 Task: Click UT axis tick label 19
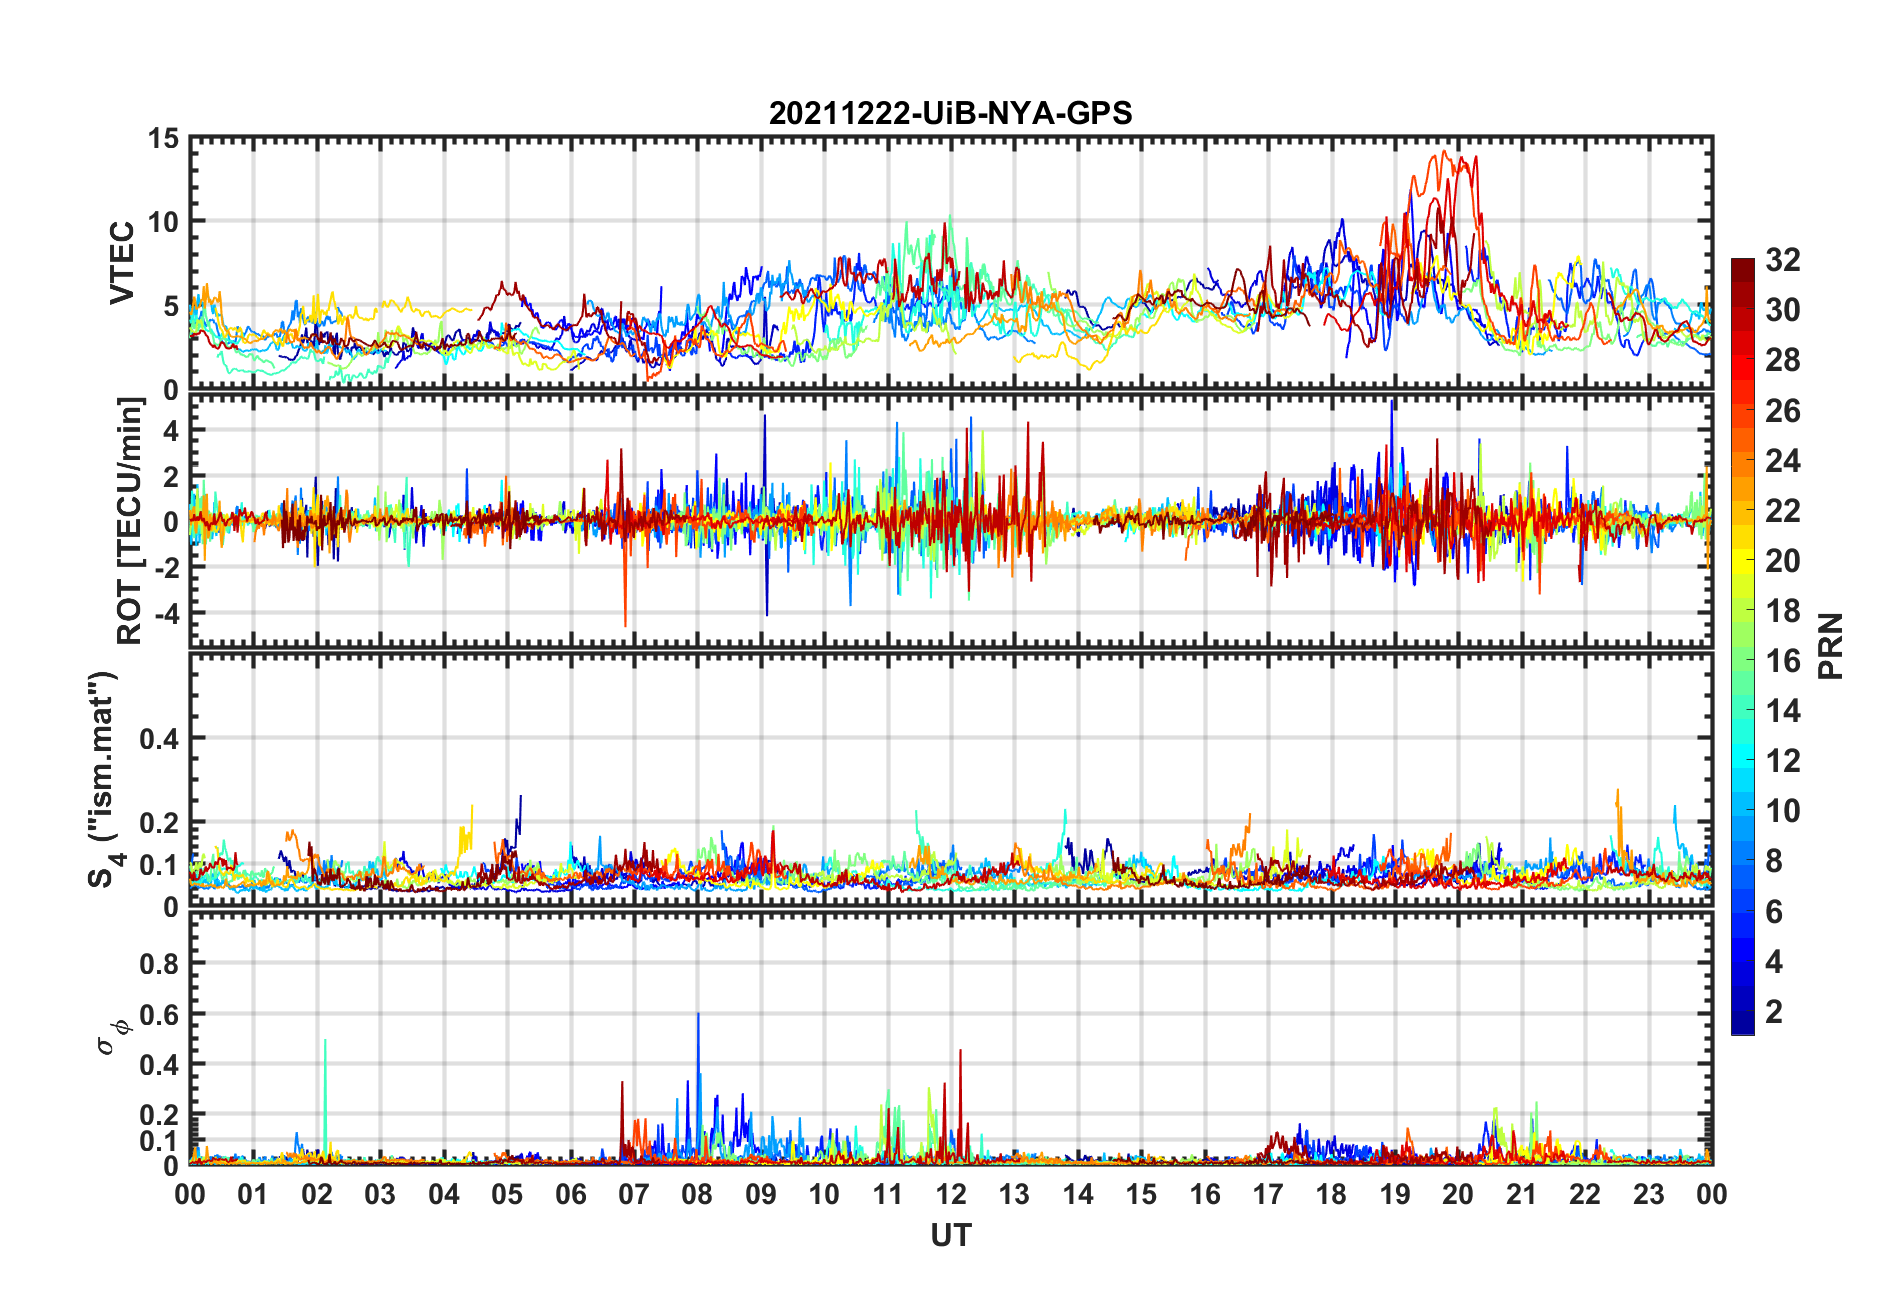[x=1395, y=1194]
